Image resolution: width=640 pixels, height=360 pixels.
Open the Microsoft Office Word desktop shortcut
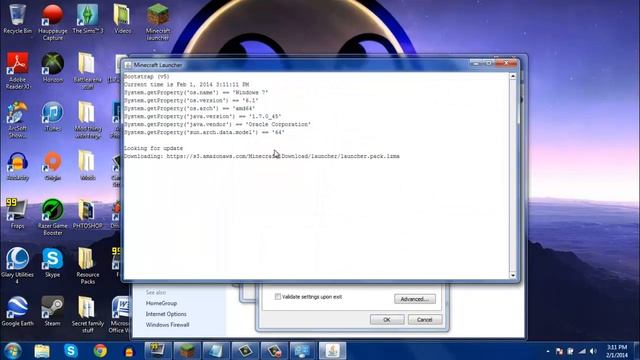[x=120, y=314]
